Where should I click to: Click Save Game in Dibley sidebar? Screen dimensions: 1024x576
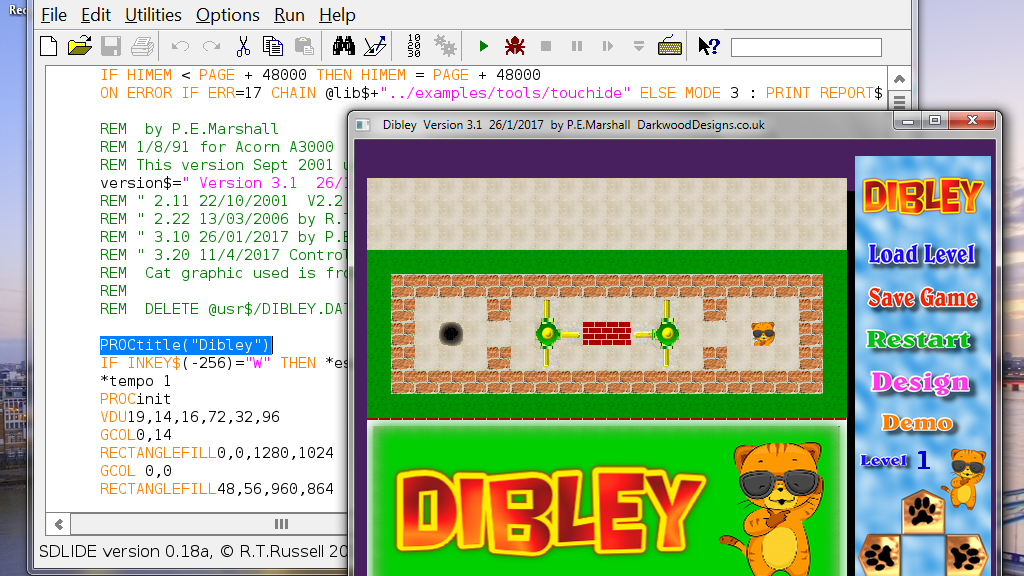pyautogui.click(x=922, y=297)
